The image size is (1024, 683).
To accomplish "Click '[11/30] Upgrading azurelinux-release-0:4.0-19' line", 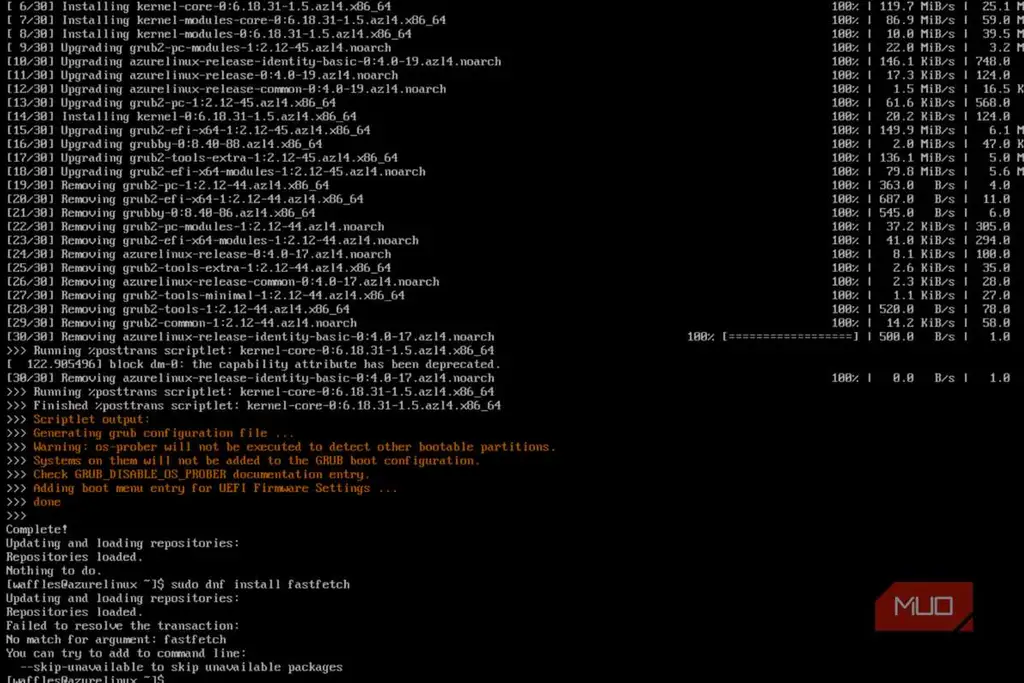I will (x=202, y=75).
